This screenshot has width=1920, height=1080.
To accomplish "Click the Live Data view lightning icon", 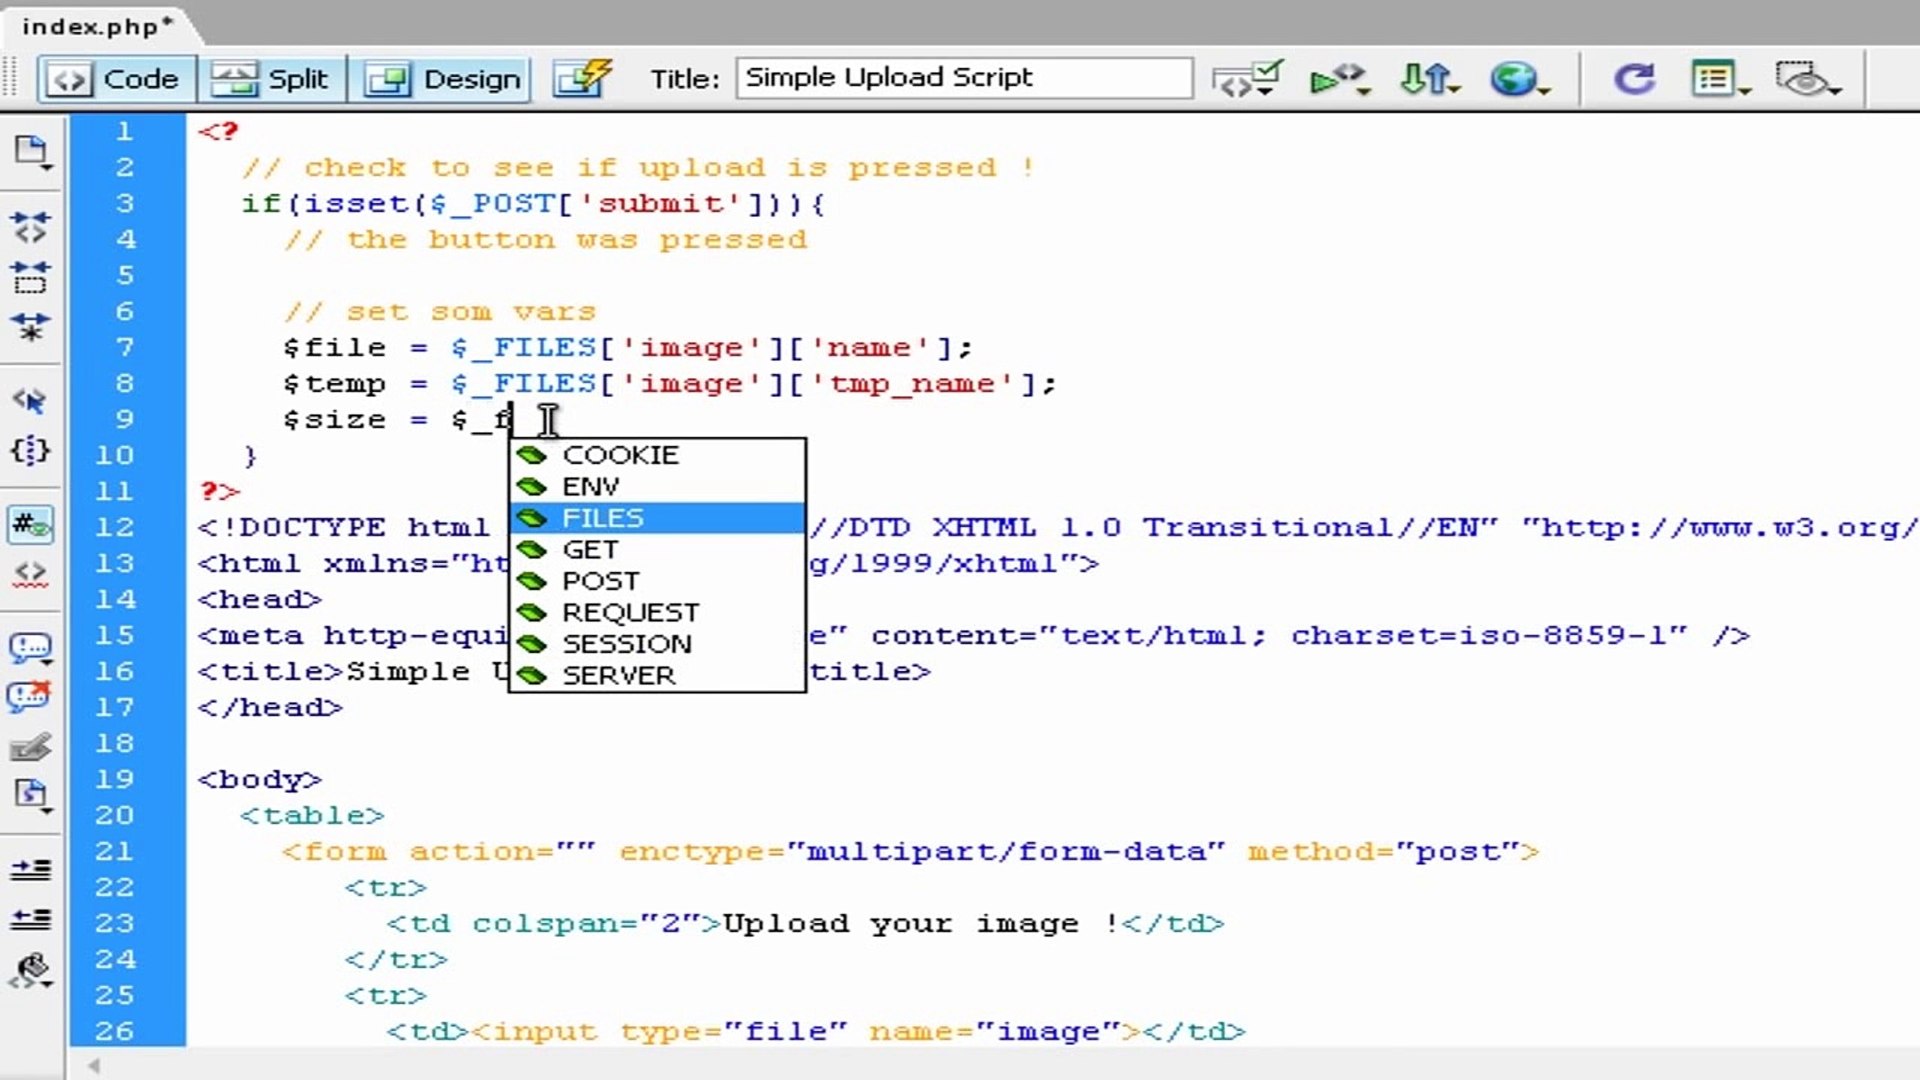I will click(582, 79).
